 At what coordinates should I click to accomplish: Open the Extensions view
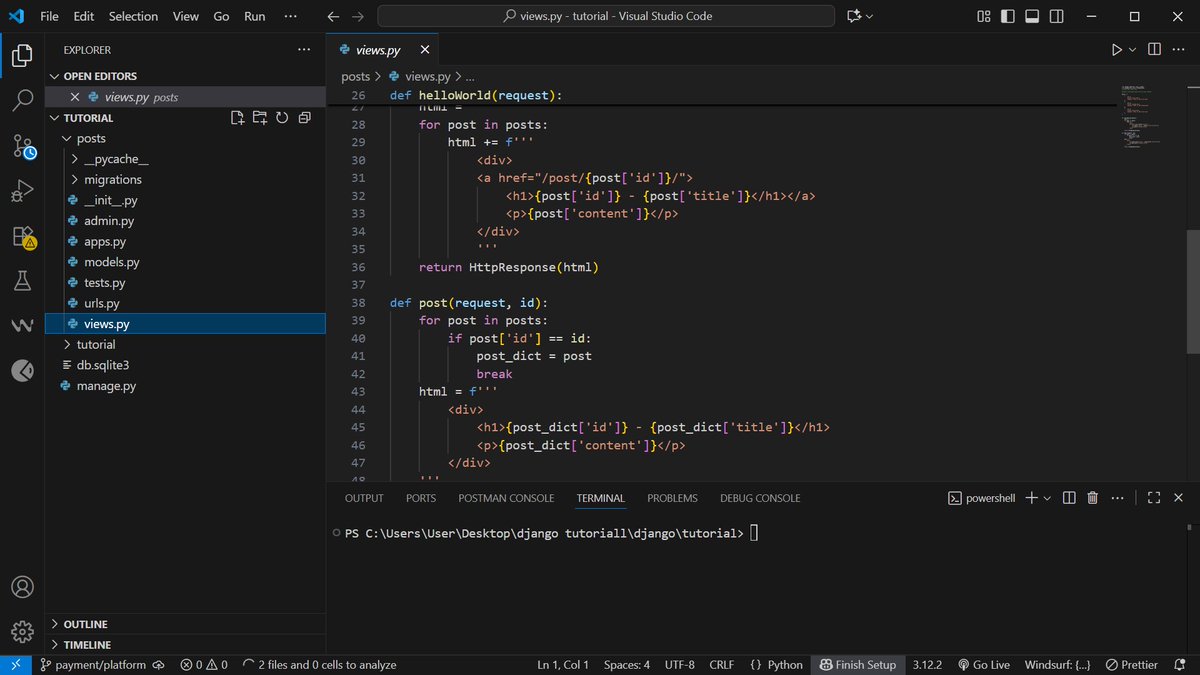coord(23,236)
